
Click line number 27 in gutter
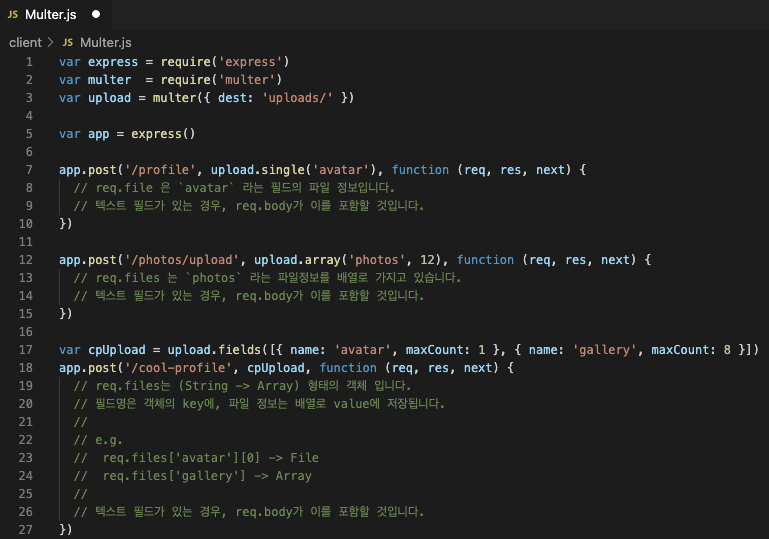(x=26, y=530)
